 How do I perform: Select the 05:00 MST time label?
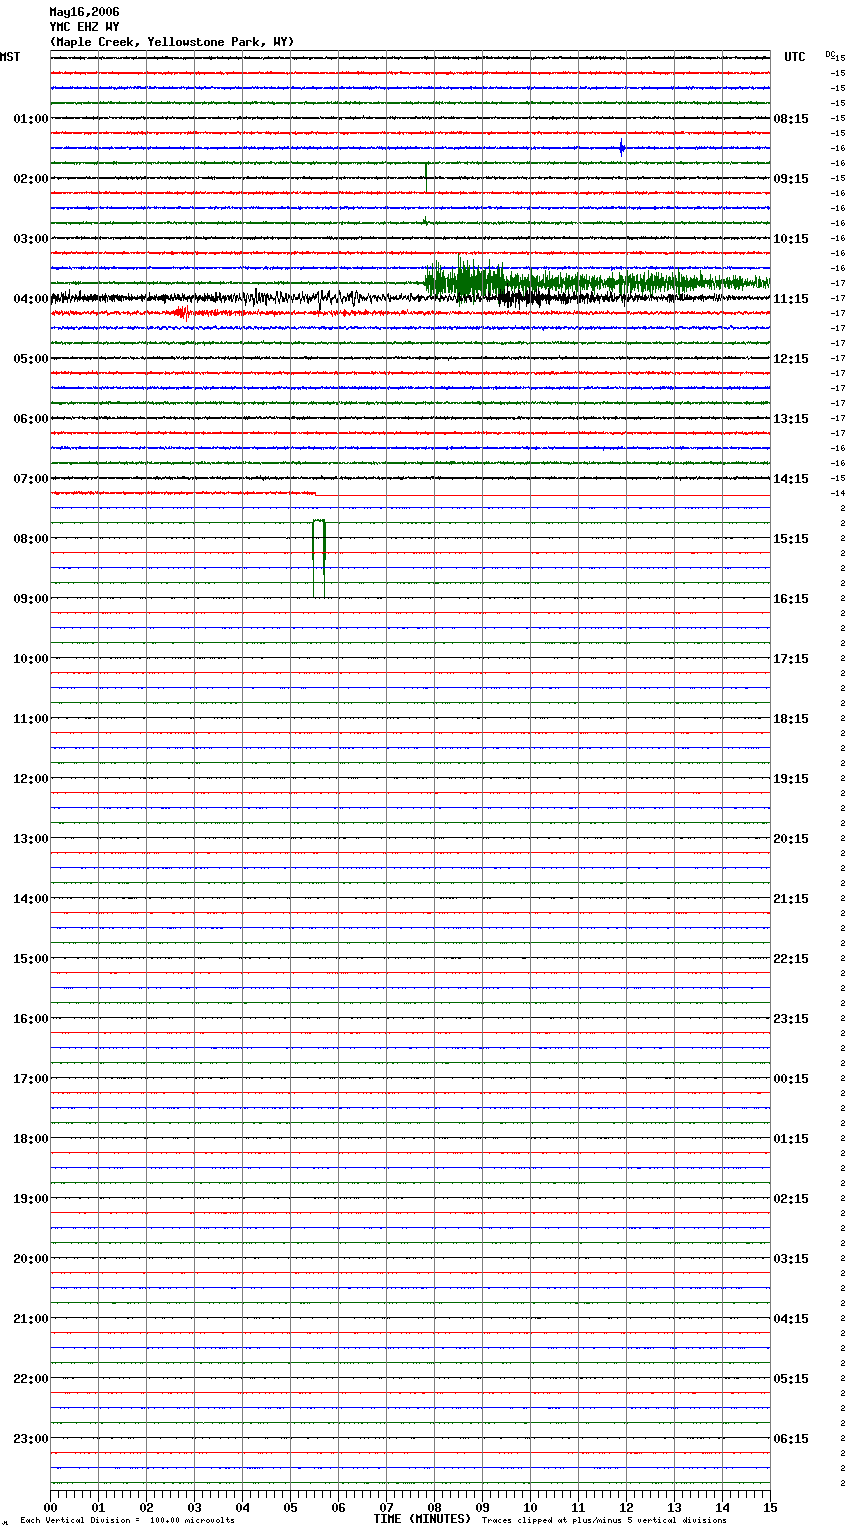click(31, 359)
